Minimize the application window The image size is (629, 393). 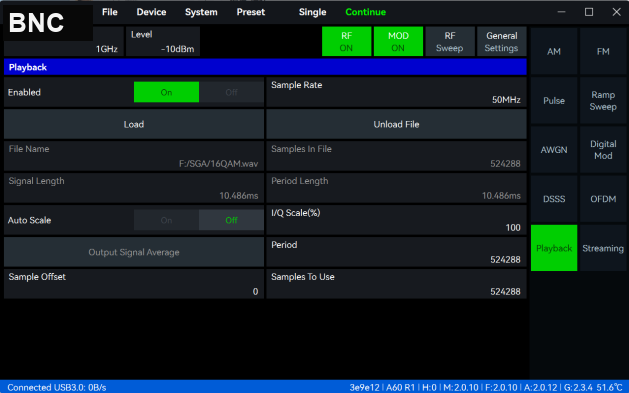[561, 12]
